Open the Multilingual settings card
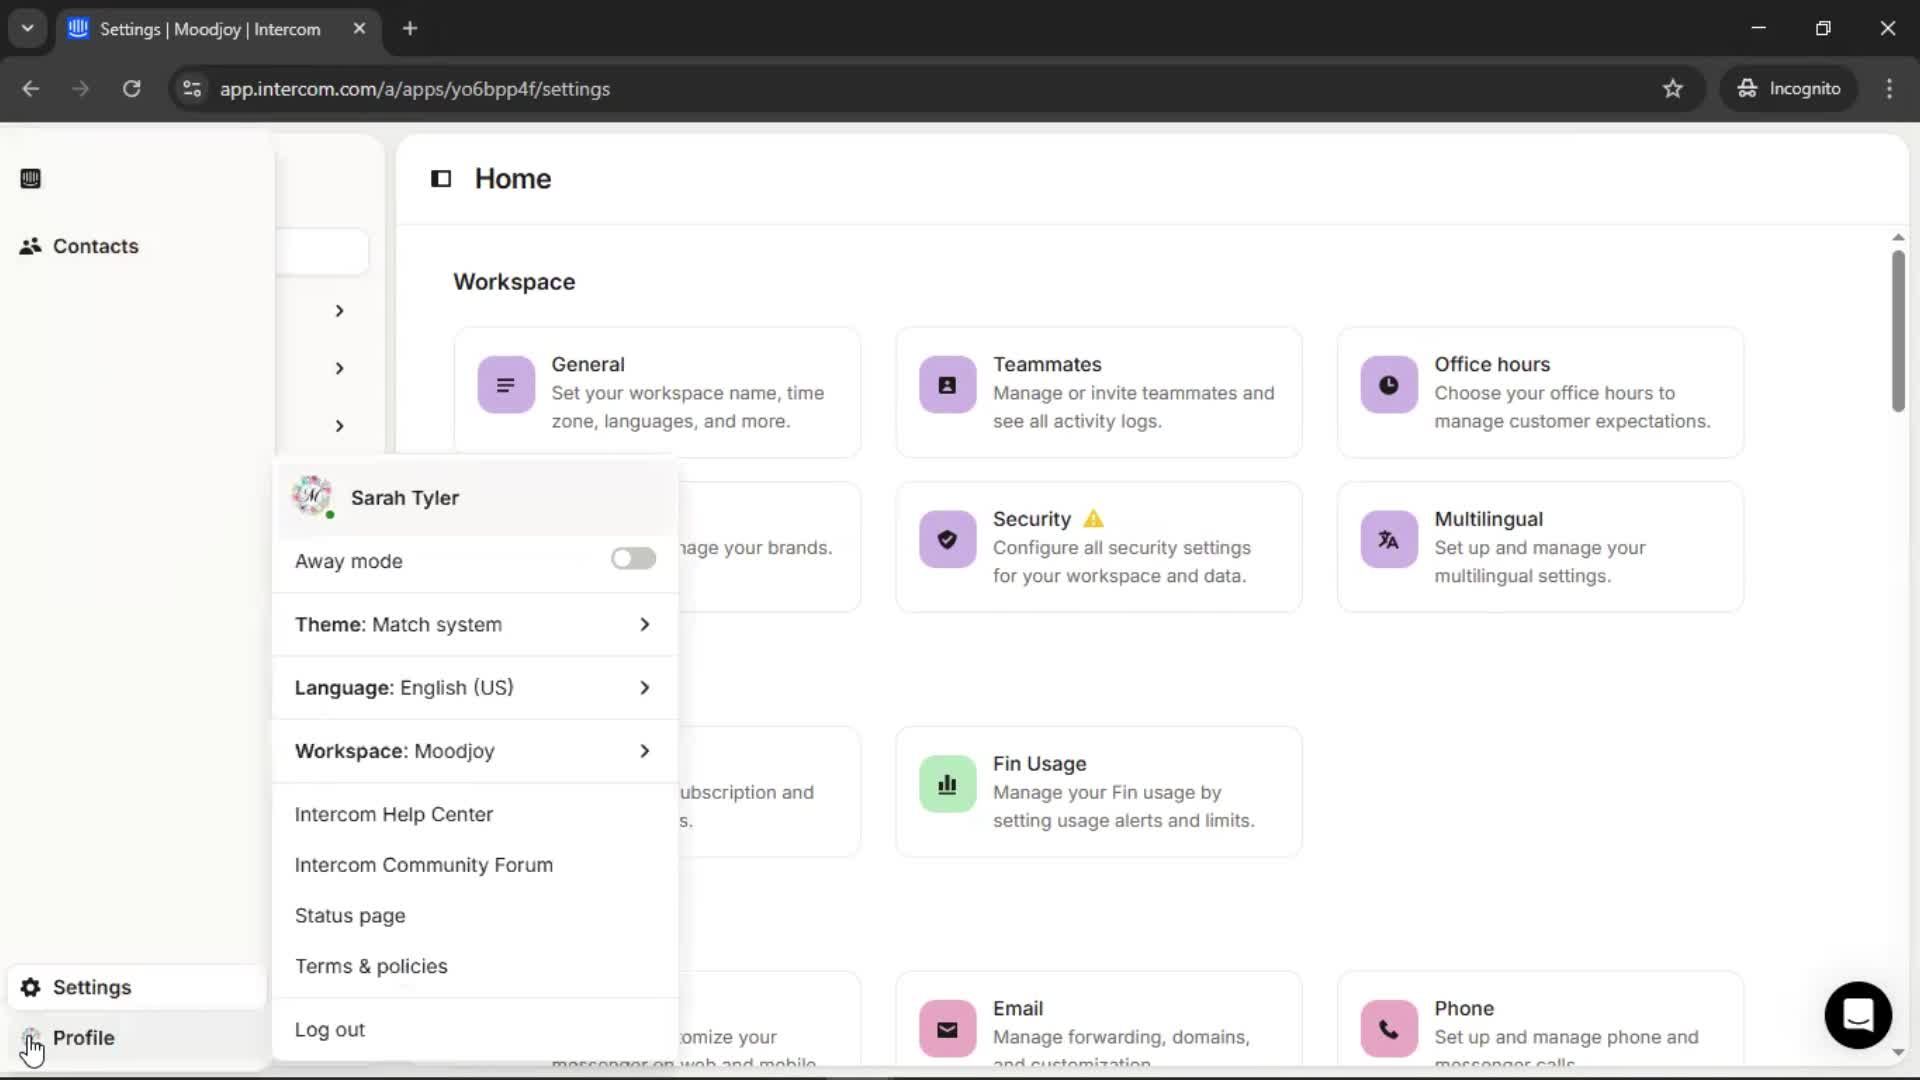The height and width of the screenshot is (1080, 1920). (1541, 547)
